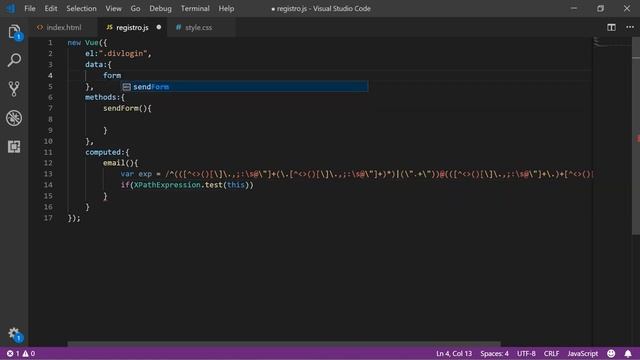Open the View menu
The width and height of the screenshot is (640, 360).
(113, 9)
